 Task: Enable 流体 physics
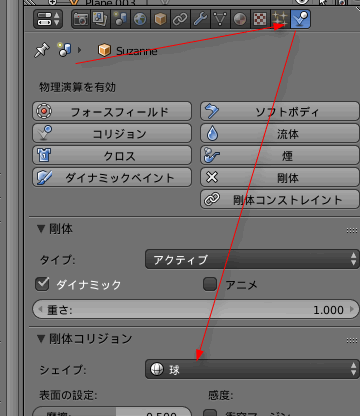[280, 133]
